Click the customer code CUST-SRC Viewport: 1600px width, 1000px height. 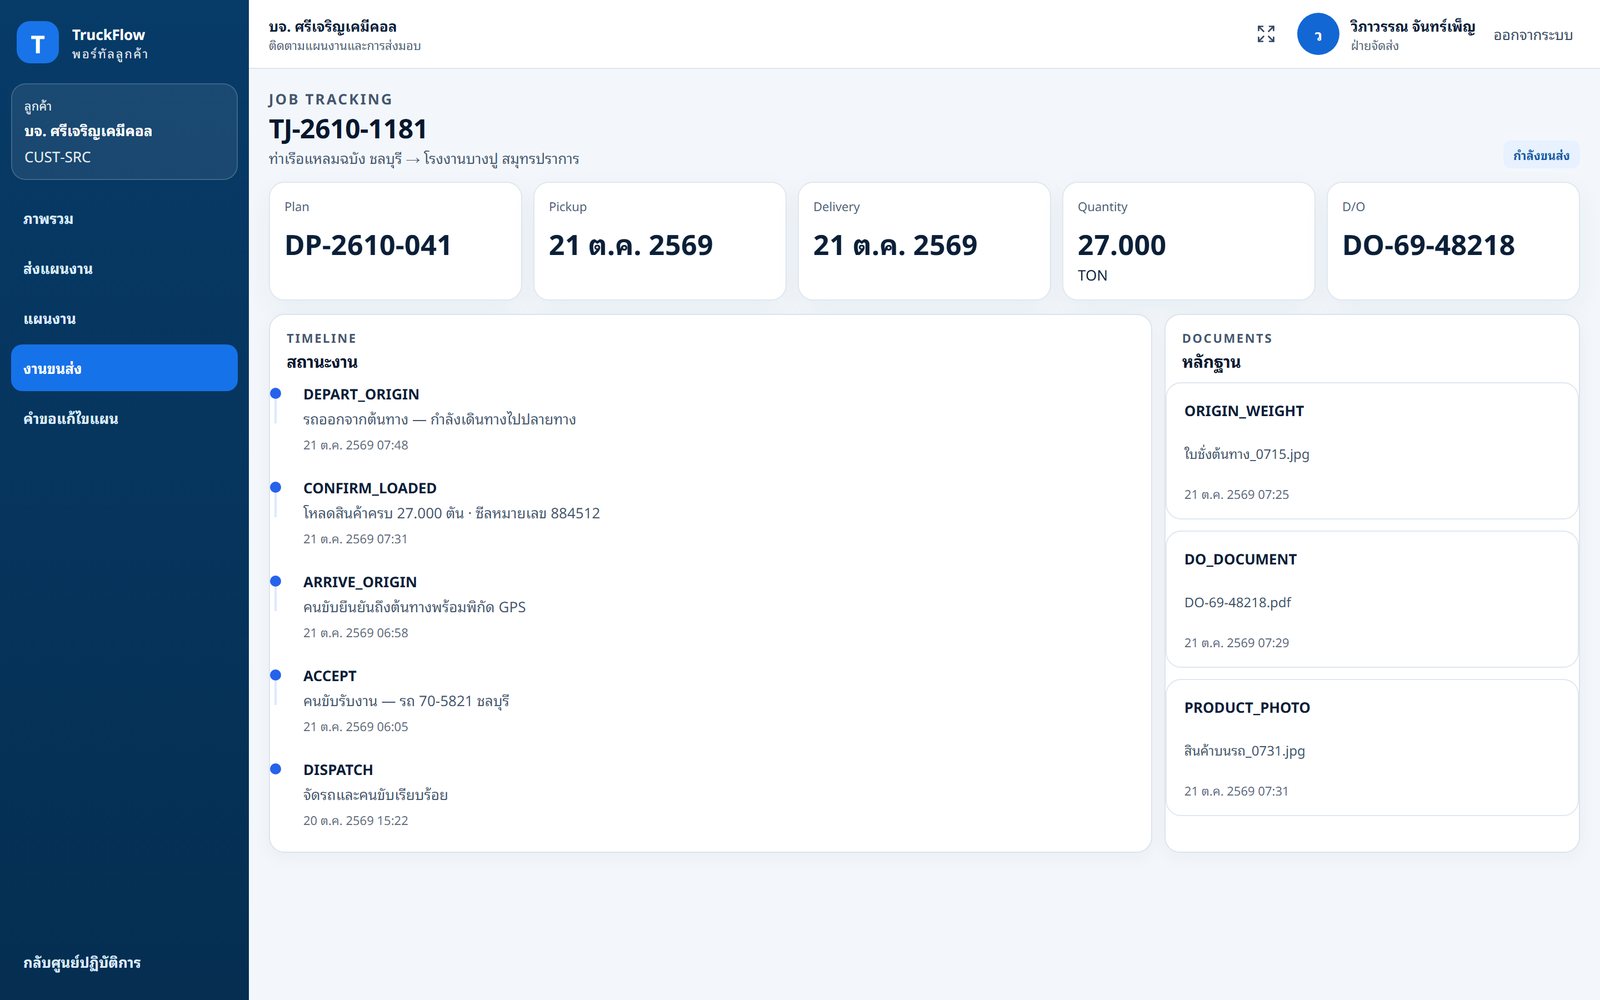58,157
